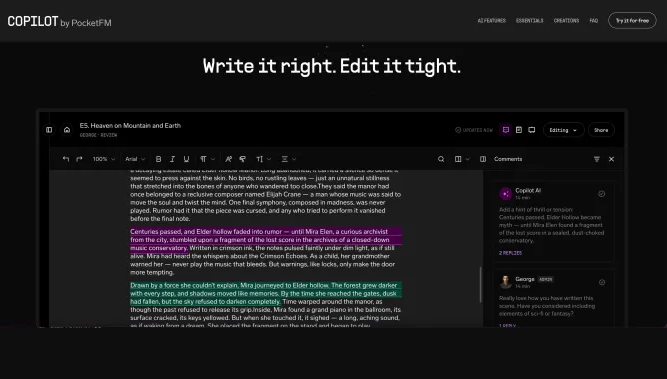
Task: Open the Arial font dropdown
Action: 135,159
